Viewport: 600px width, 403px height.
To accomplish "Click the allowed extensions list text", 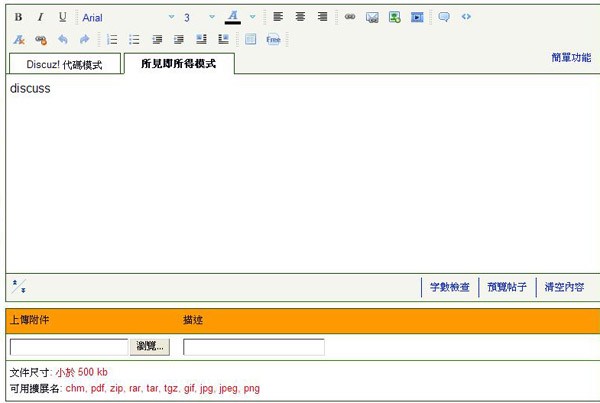I will (x=163, y=388).
